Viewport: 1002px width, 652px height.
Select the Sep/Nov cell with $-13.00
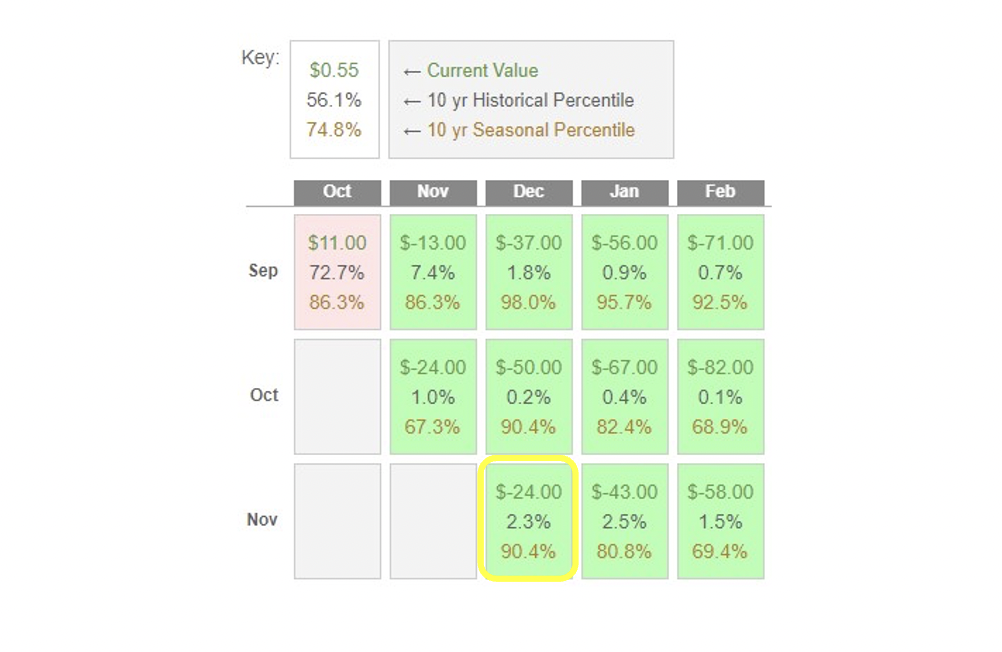tap(433, 272)
